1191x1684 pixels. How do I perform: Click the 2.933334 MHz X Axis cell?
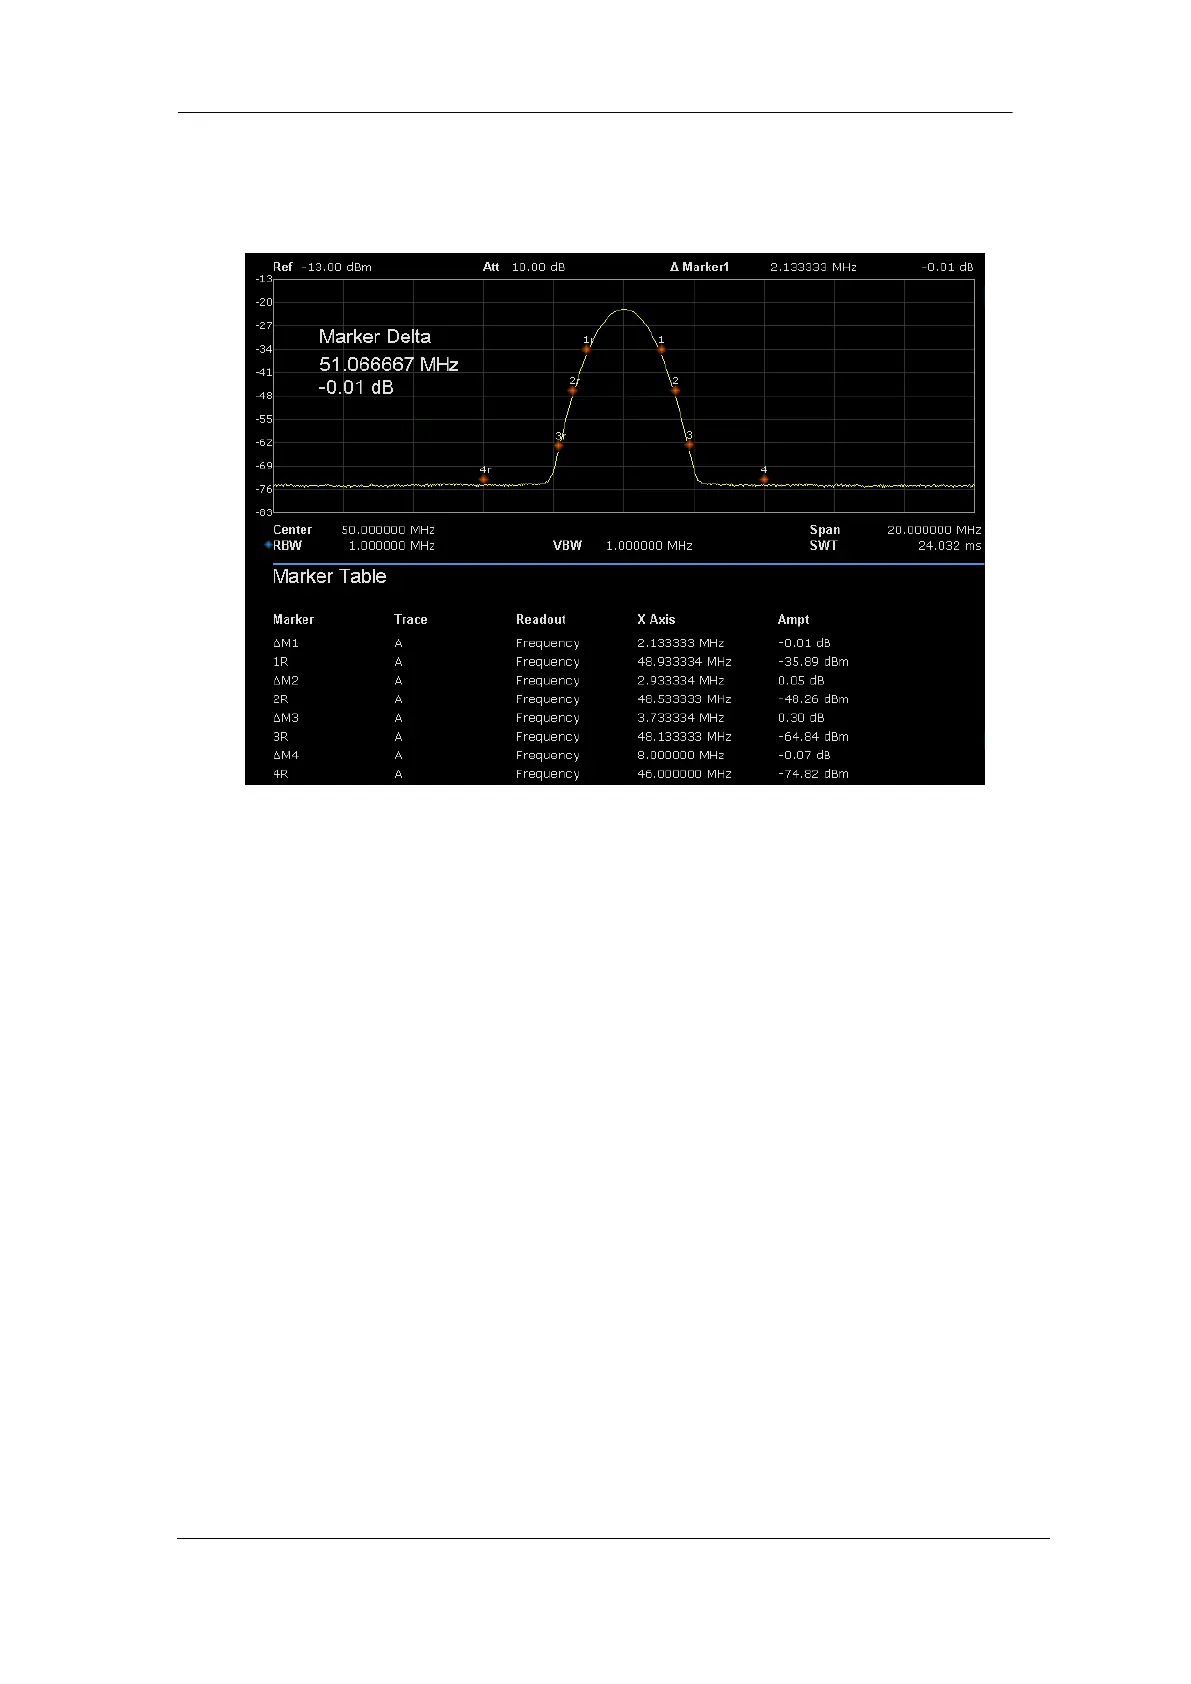coord(680,681)
